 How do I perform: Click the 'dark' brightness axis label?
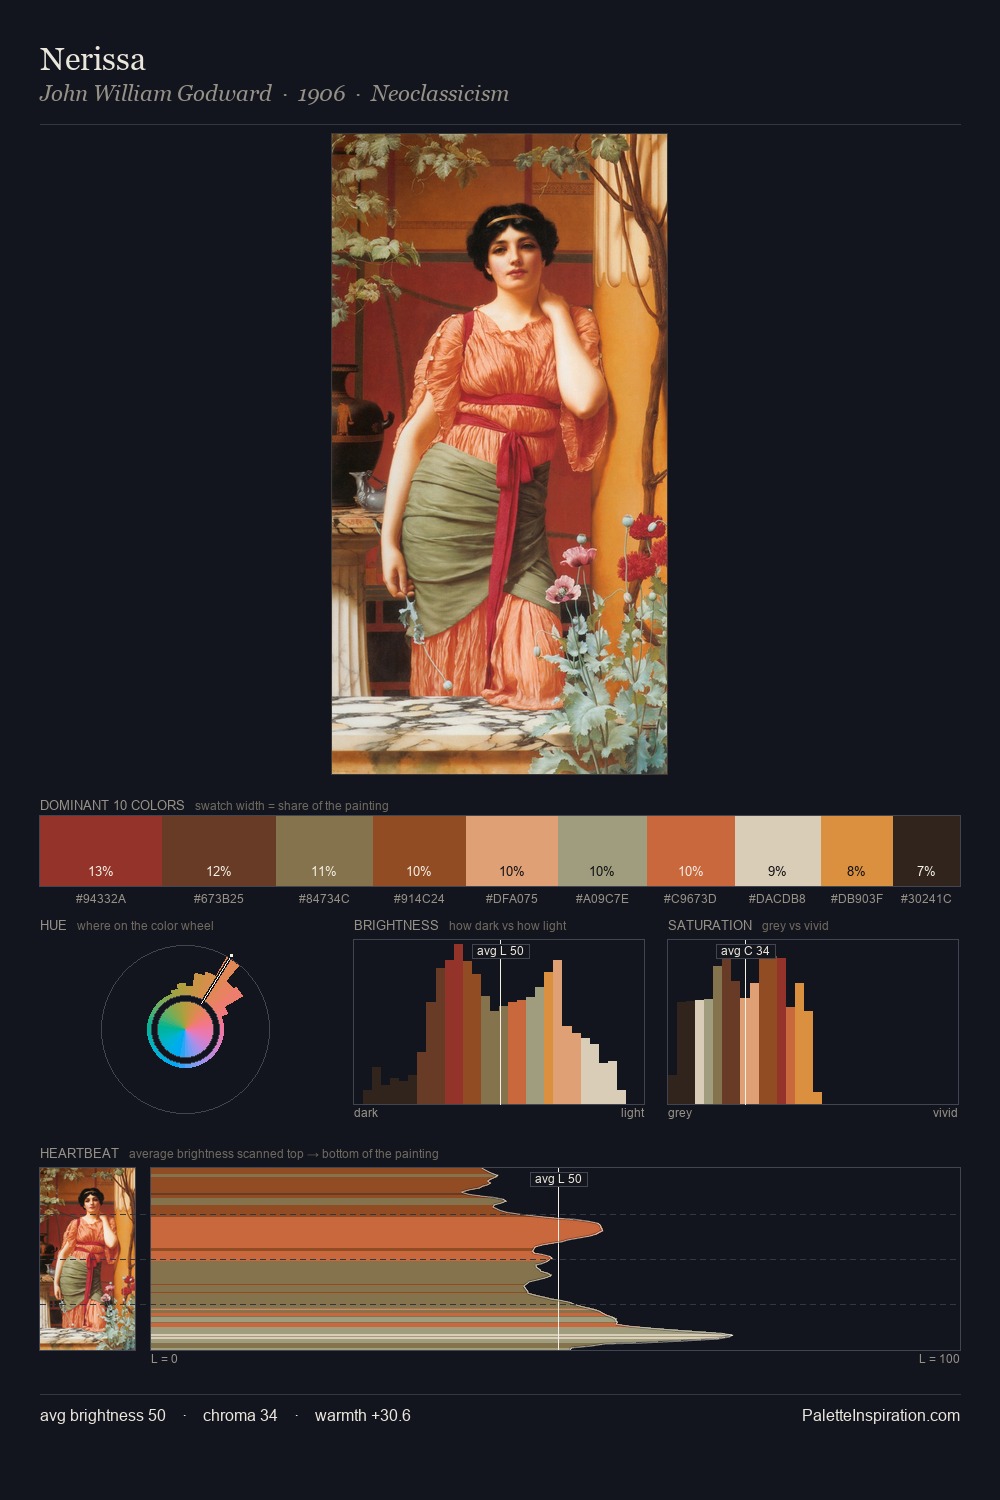pos(366,1113)
